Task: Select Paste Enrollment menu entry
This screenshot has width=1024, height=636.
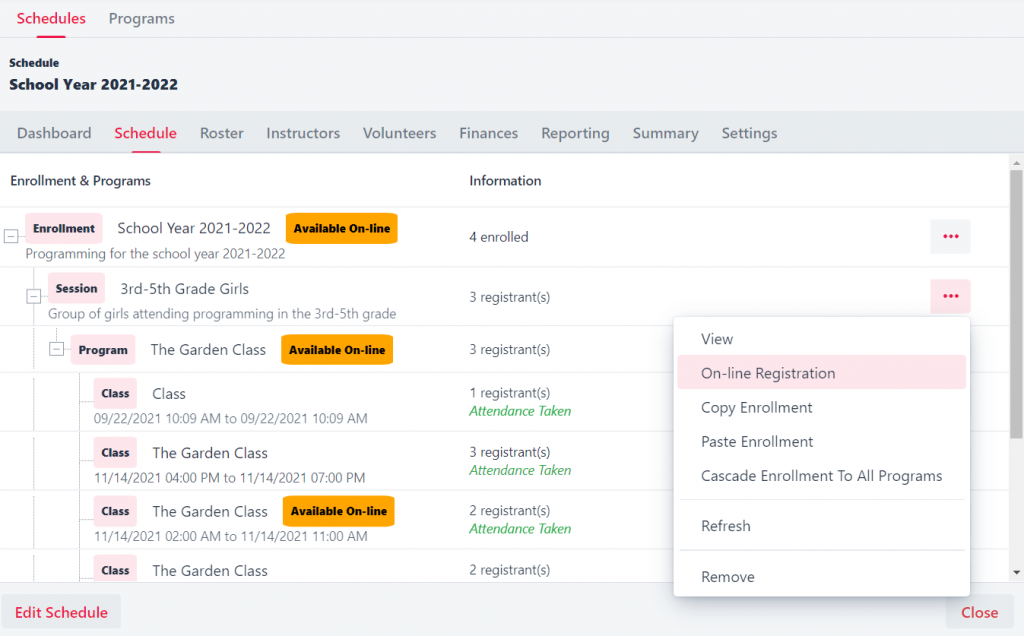Action: click(757, 441)
